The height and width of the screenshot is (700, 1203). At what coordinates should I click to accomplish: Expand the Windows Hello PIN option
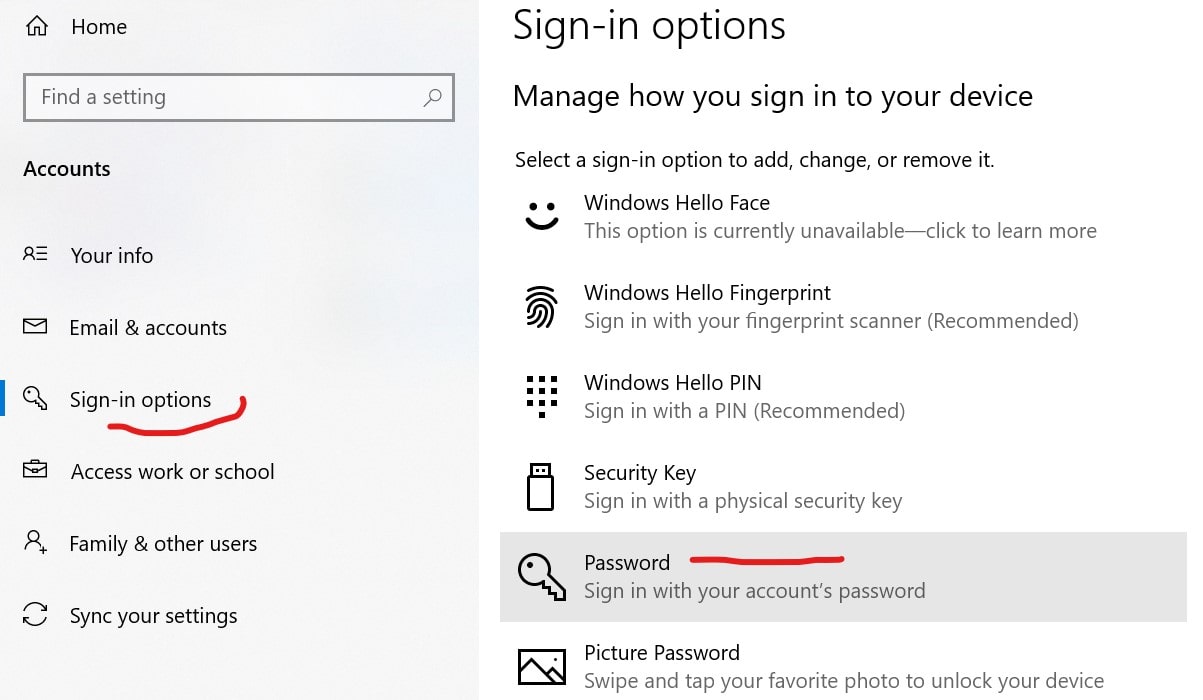843,397
